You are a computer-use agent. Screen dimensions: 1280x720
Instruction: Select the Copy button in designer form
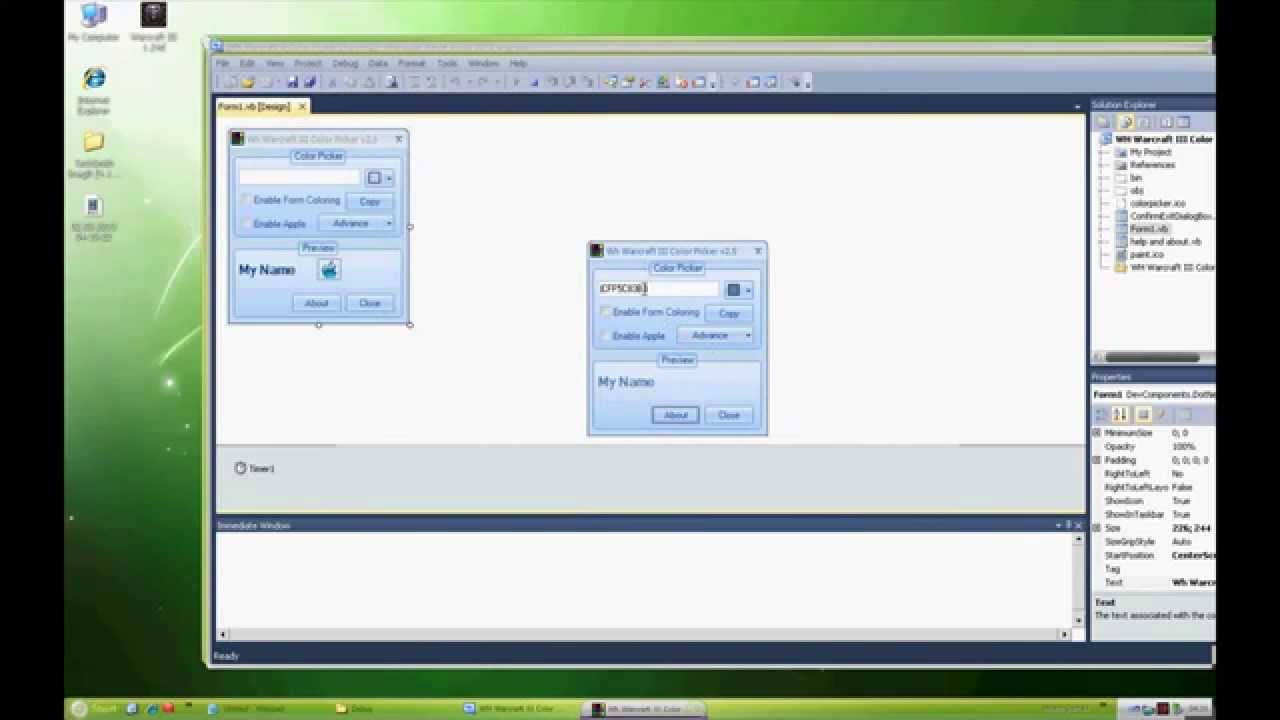[370, 201]
